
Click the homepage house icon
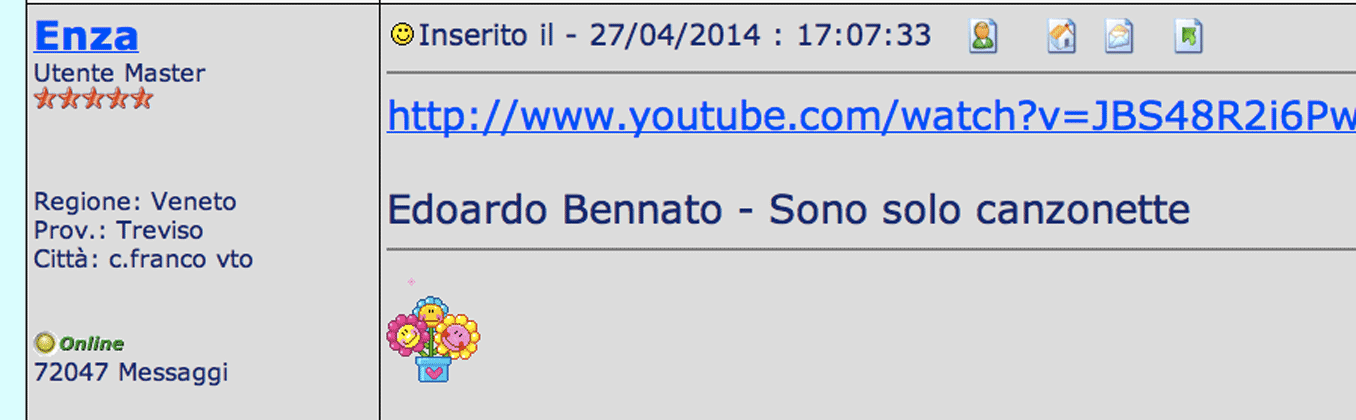point(1061,37)
